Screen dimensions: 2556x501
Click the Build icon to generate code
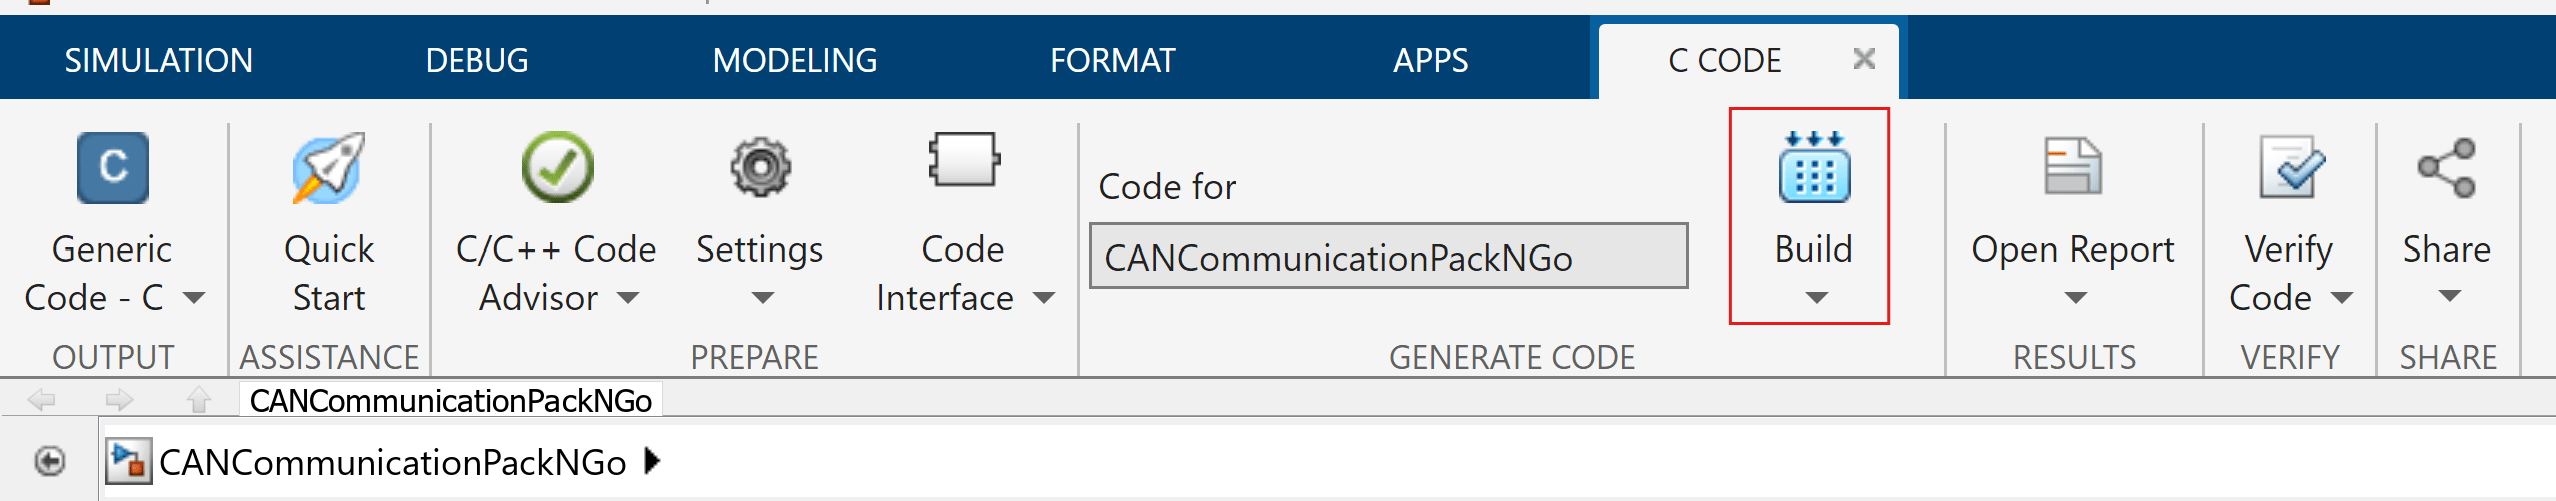[x=1813, y=168]
